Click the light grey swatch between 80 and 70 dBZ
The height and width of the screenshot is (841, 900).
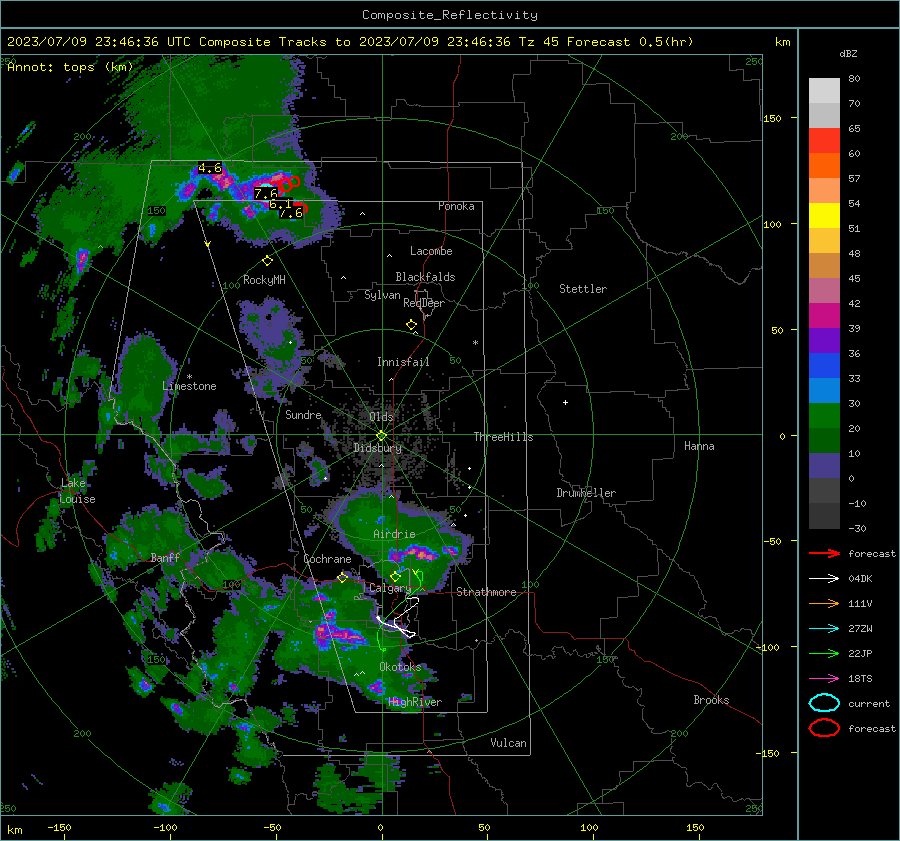[824, 91]
